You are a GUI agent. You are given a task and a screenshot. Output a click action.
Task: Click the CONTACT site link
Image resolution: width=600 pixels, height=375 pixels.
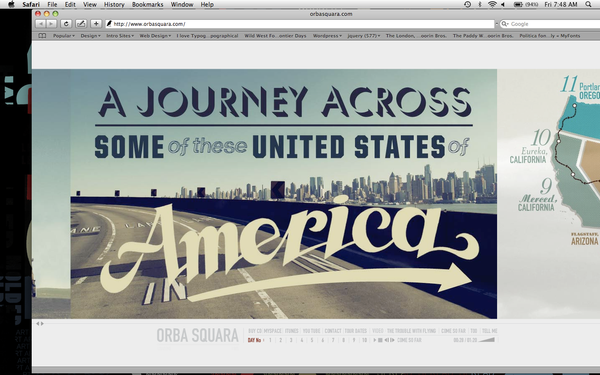click(x=333, y=331)
